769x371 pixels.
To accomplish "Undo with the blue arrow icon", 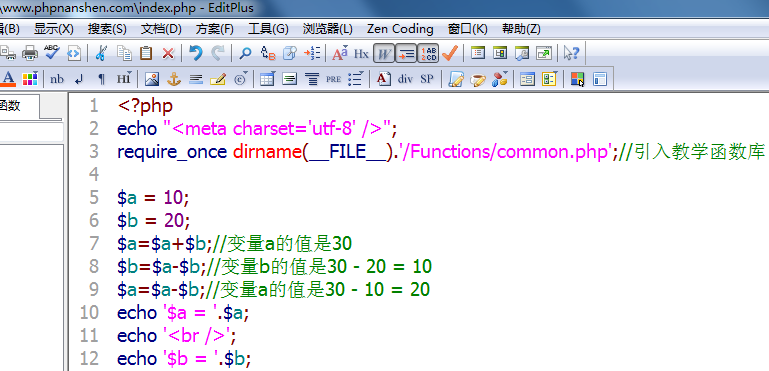I will point(196,53).
